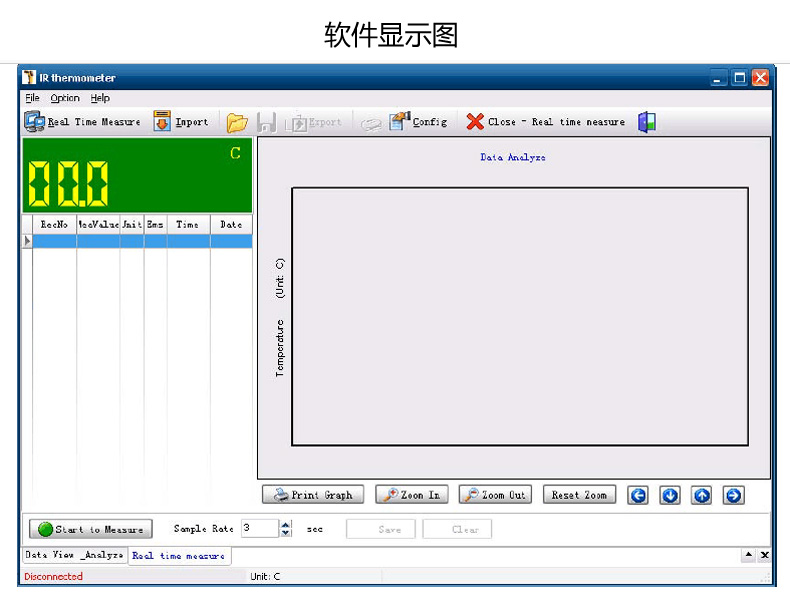Click the Print Graph button
The height and width of the screenshot is (603, 790).
click(x=313, y=495)
